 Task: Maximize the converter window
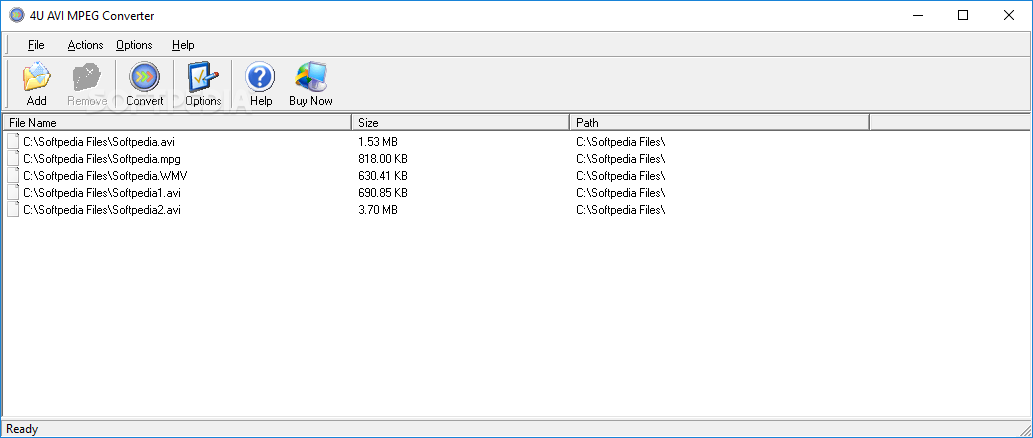(x=963, y=15)
